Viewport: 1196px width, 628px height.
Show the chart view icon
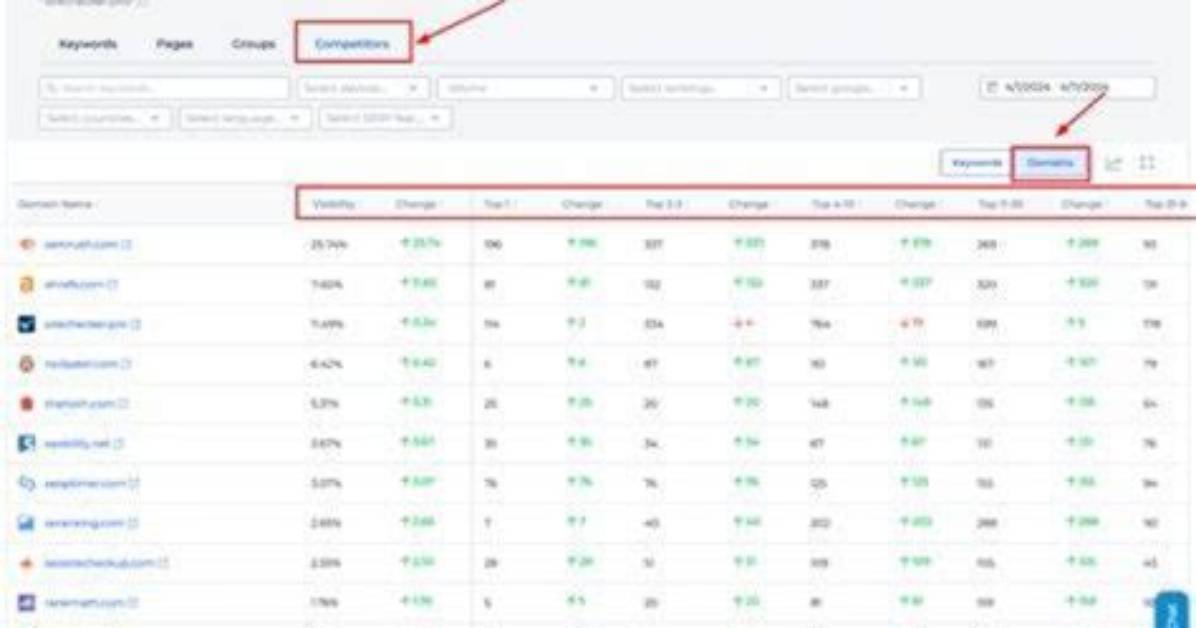[1114, 163]
